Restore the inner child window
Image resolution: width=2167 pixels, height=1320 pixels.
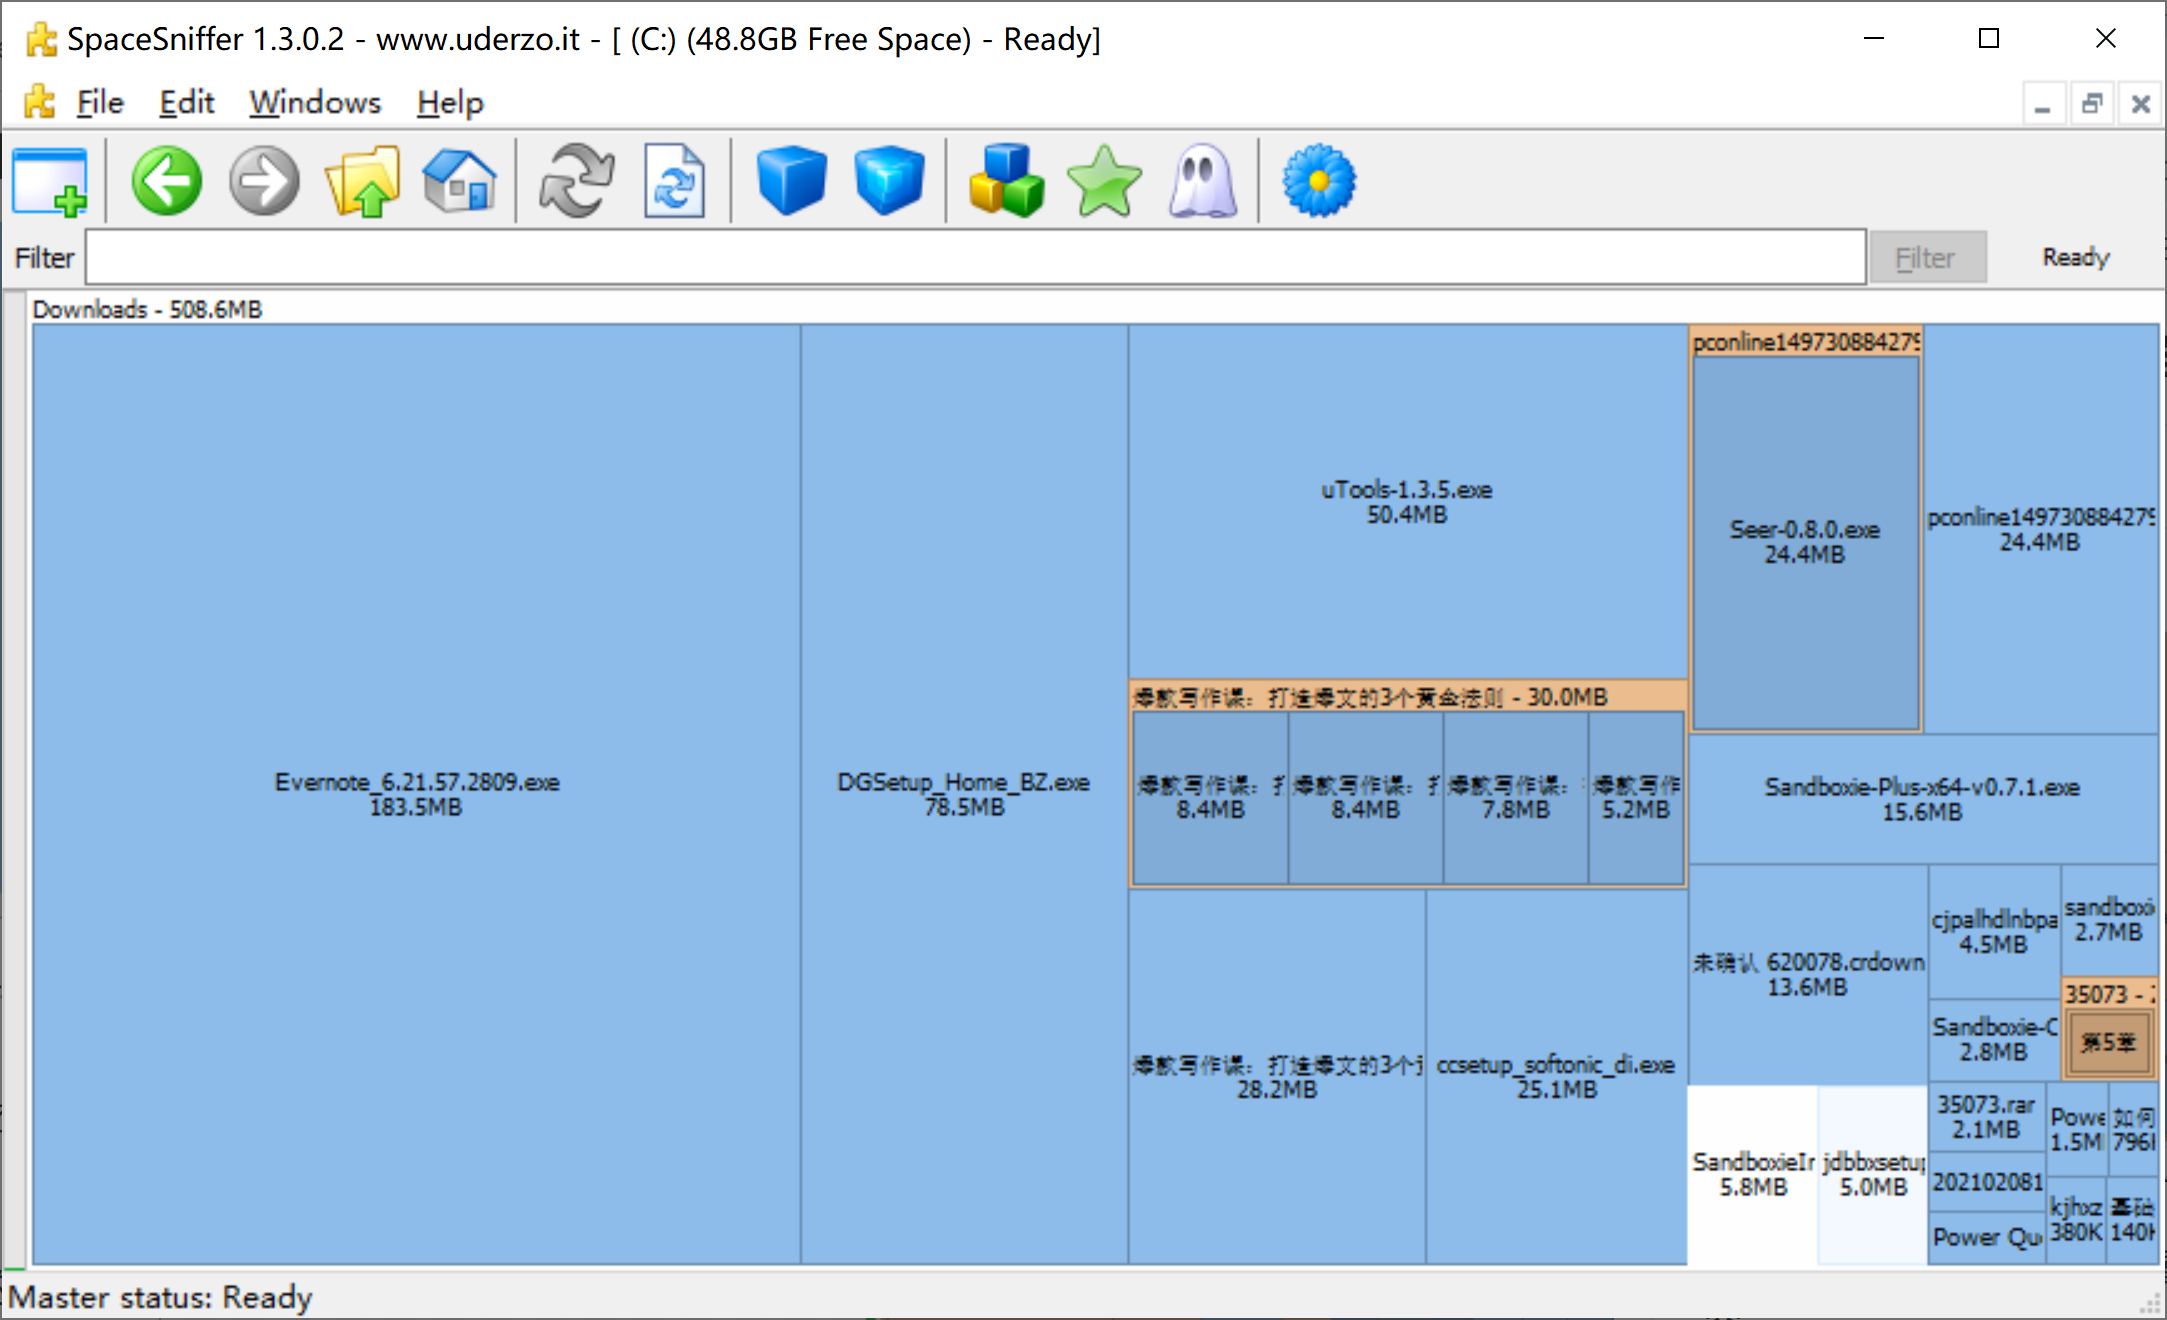pos(2092,104)
